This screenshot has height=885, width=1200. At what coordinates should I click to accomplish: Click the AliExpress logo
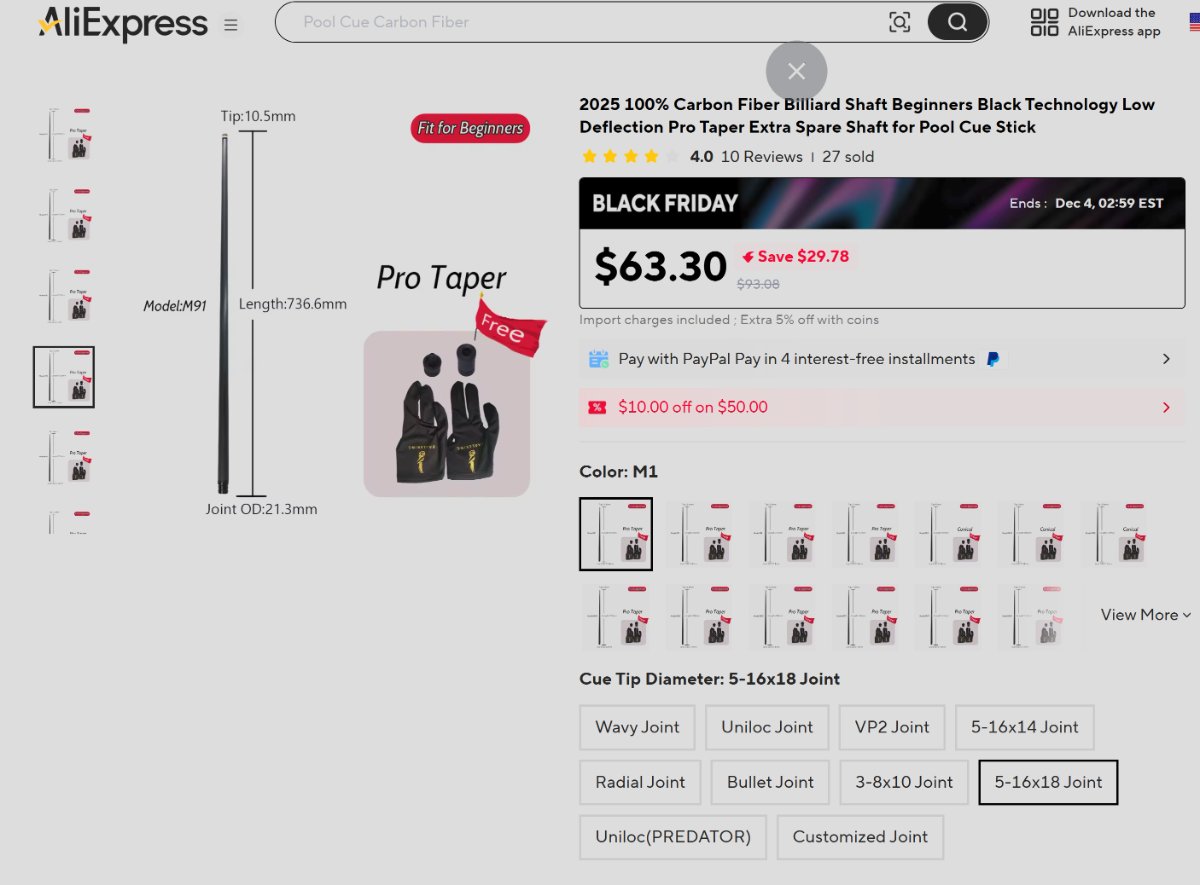point(122,23)
